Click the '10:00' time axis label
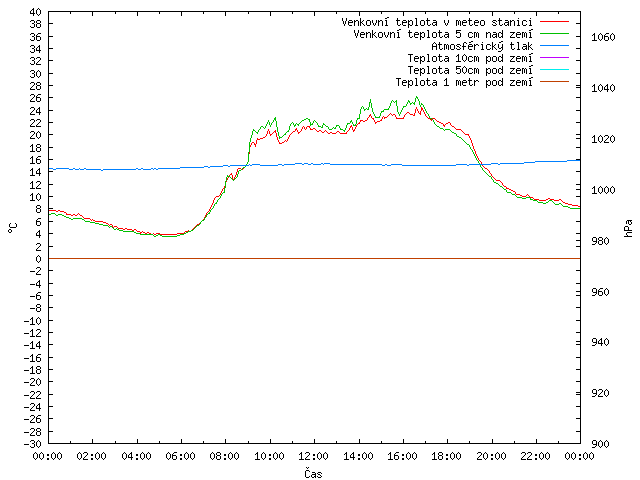The image size is (640, 480). 269,456
